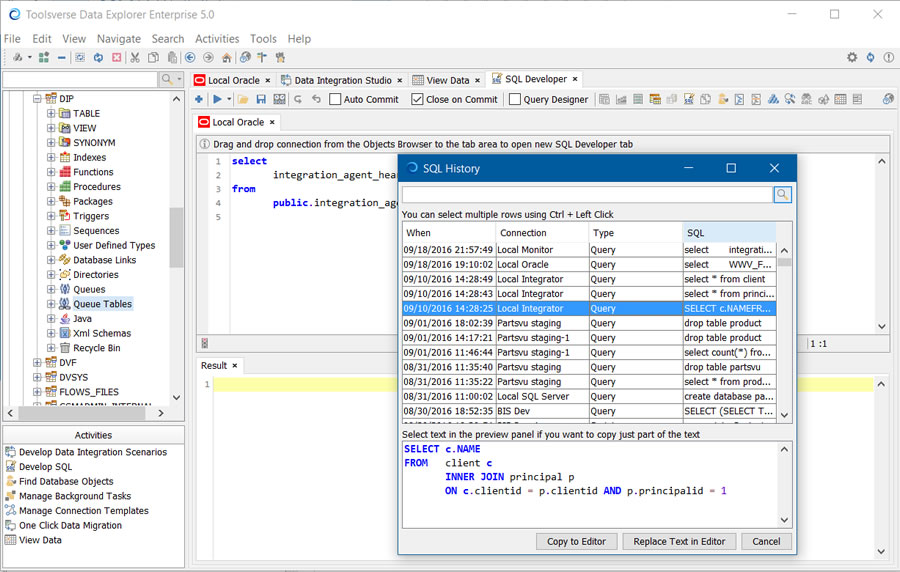
Task: Open Manage Connection Templates activity
Action: click(x=84, y=511)
